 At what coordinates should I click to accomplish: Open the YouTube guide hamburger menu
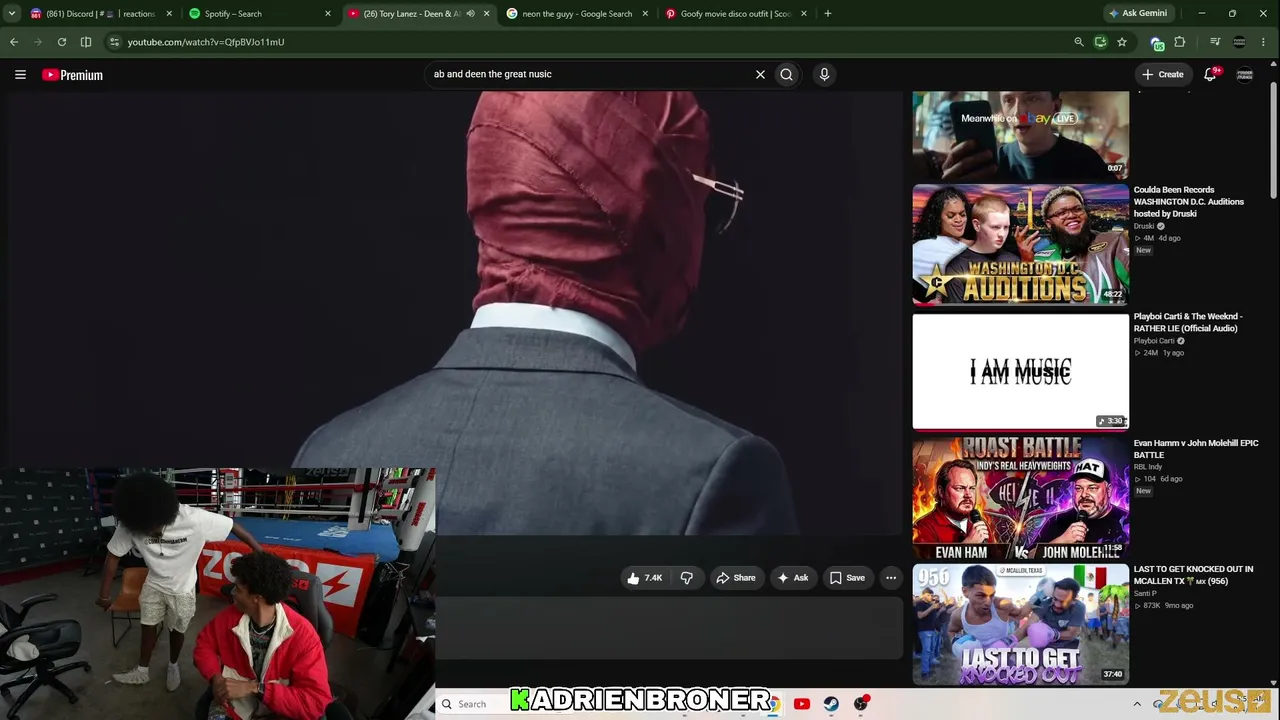coord(20,74)
